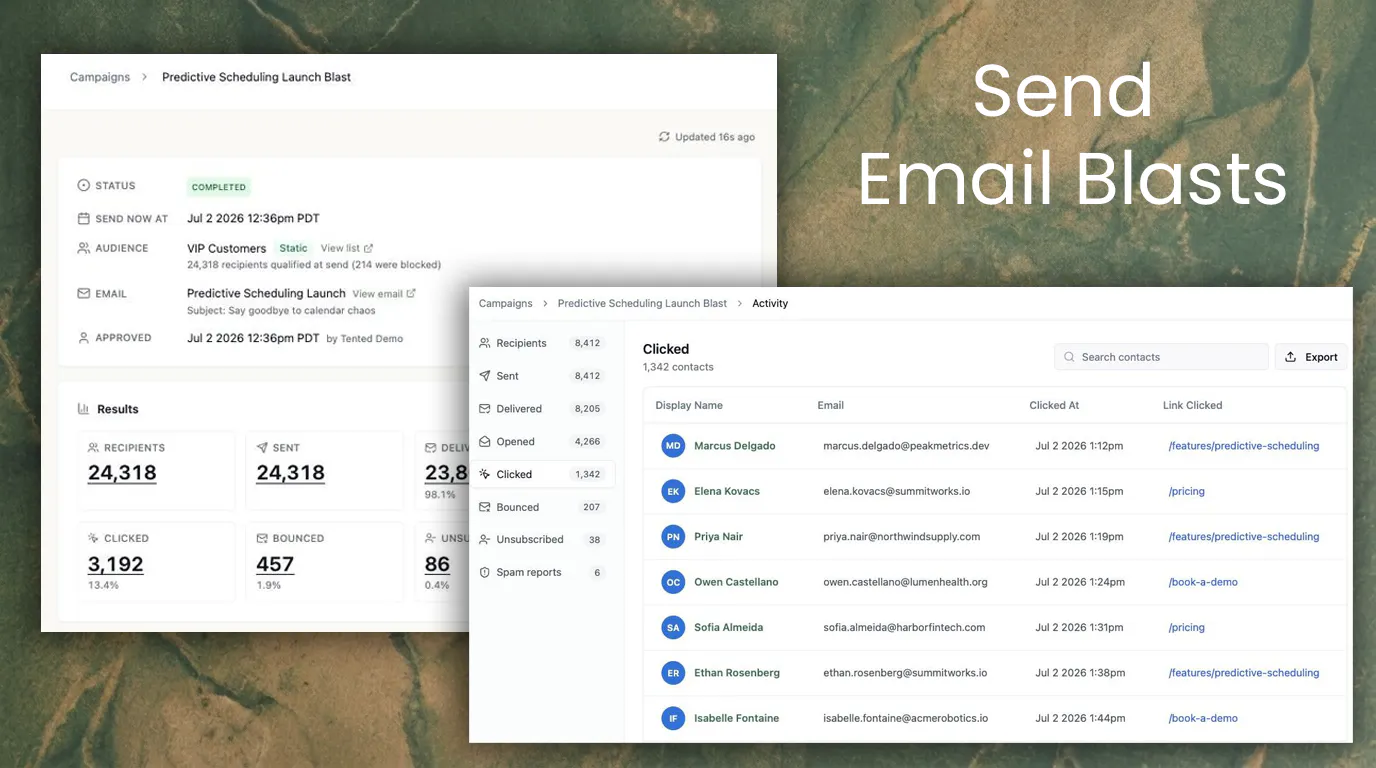
Task: Click the Link Clicked column header
Action: point(1193,405)
